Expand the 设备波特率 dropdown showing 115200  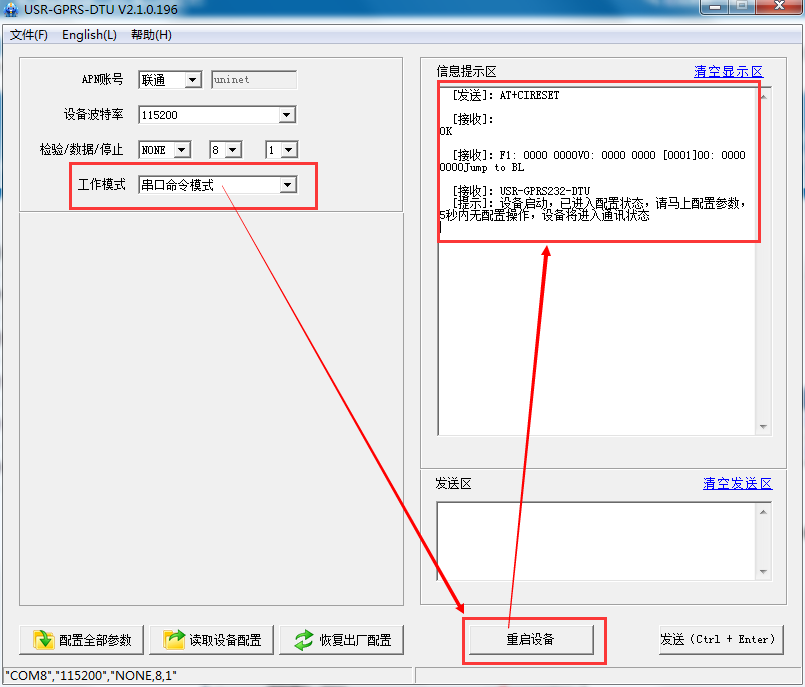[x=286, y=114]
